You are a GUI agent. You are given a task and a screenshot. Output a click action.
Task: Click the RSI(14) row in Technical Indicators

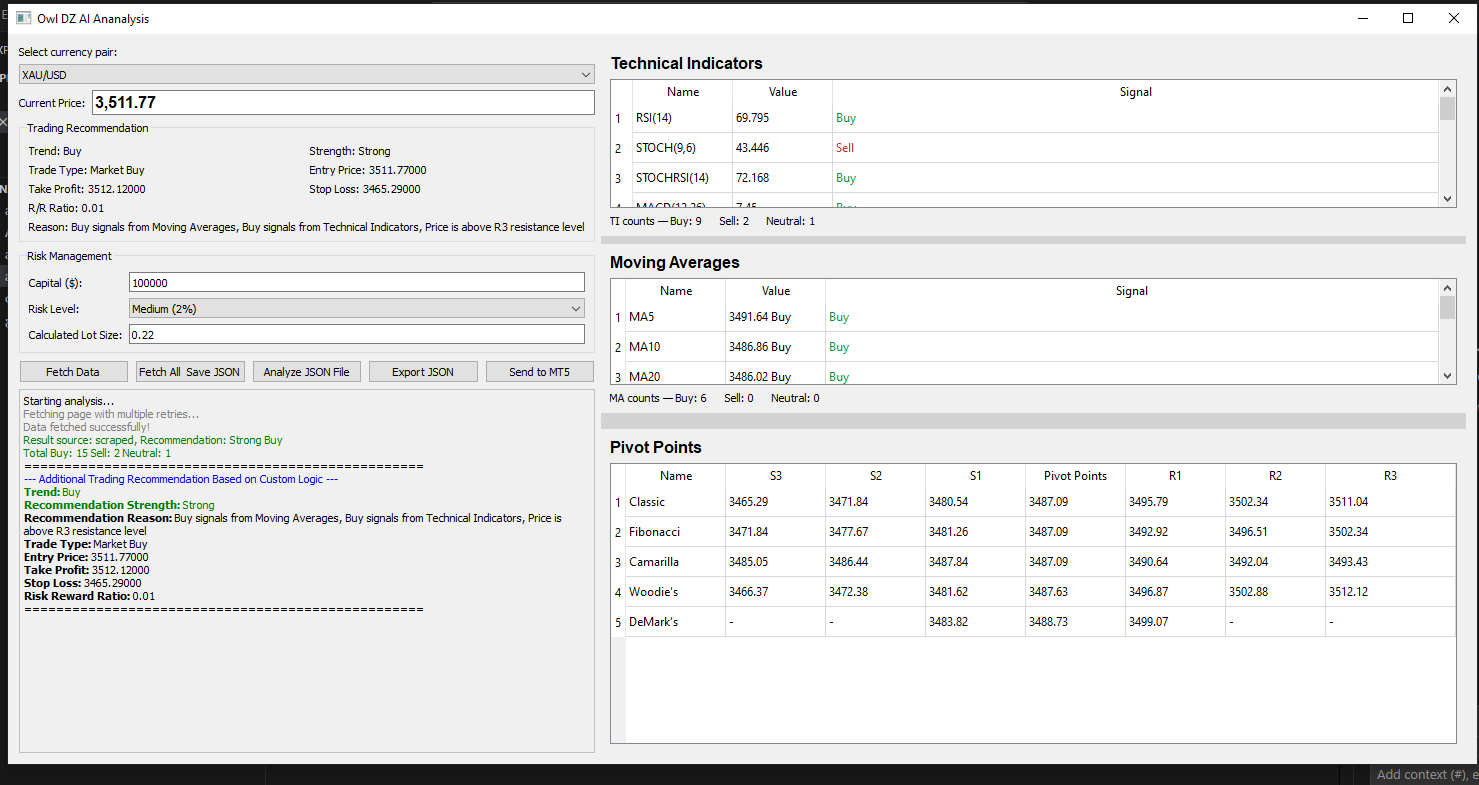(x=682, y=118)
